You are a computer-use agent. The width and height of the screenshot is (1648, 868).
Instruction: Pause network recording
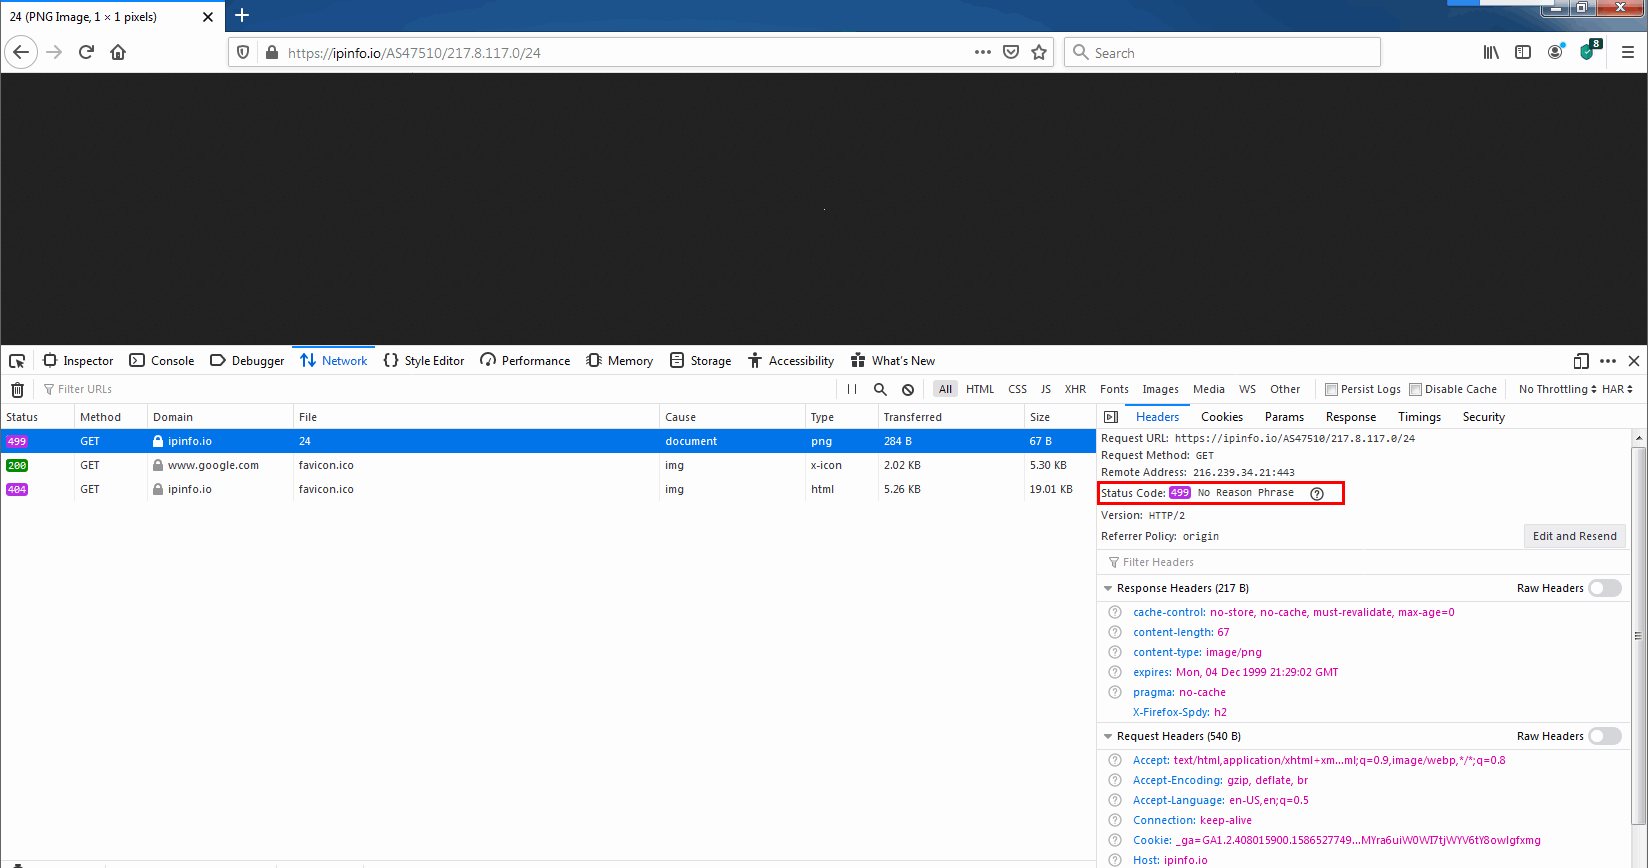click(x=852, y=390)
